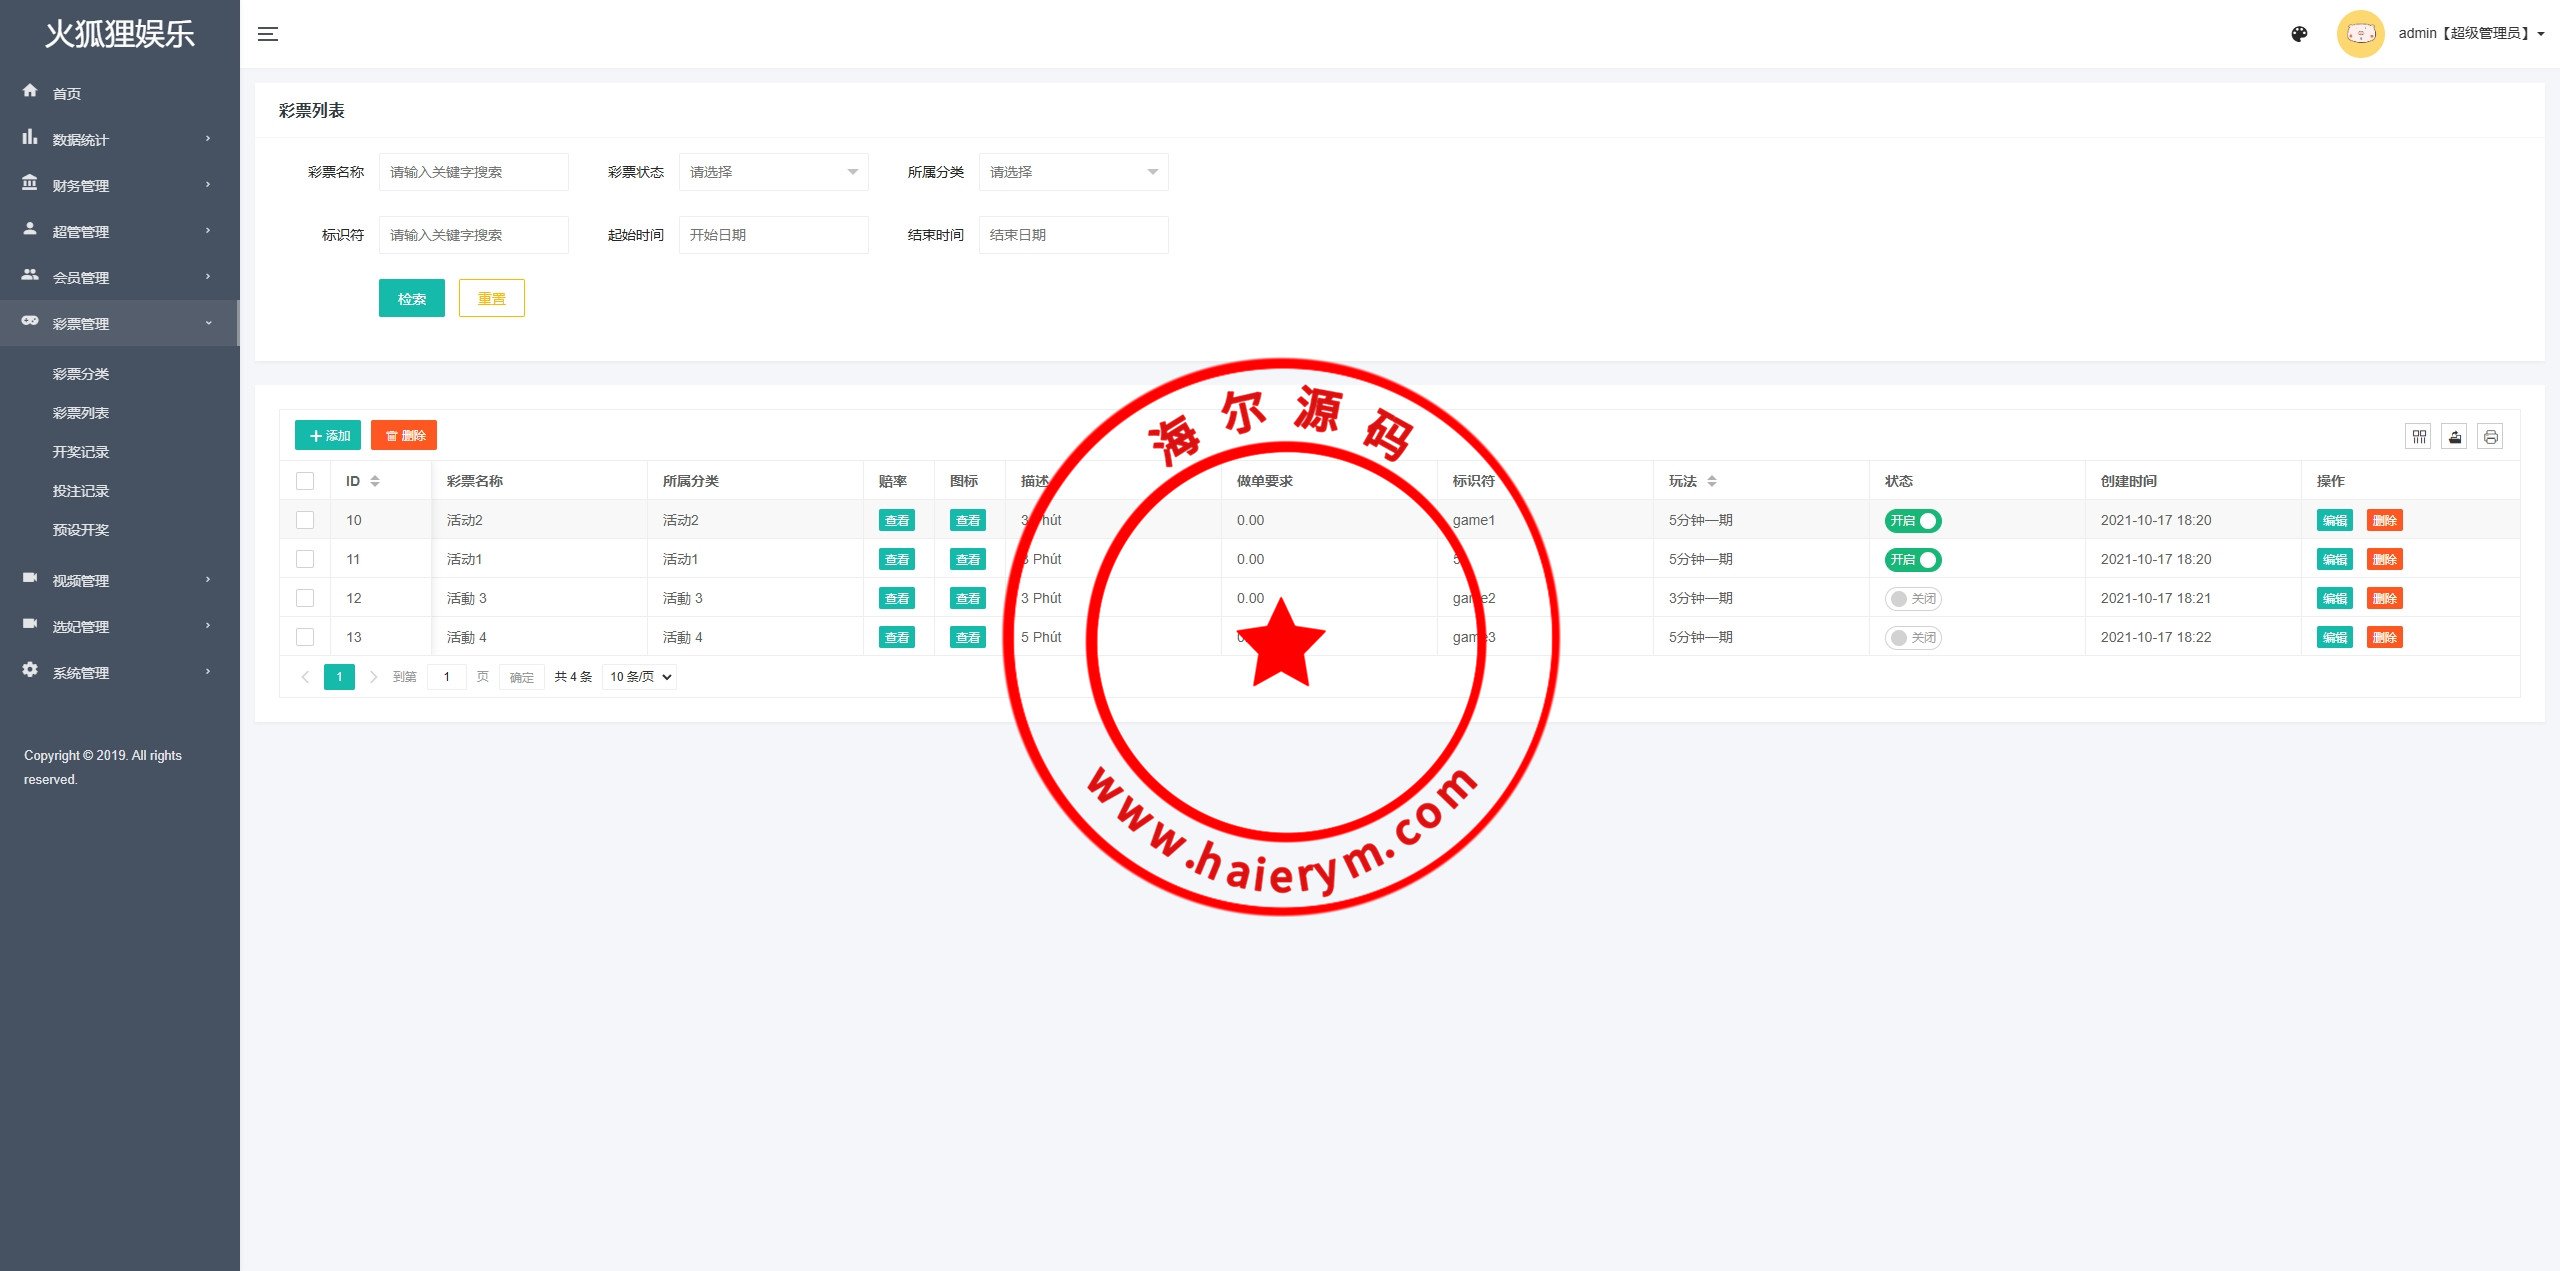Click the export table icon

(x=2454, y=436)
